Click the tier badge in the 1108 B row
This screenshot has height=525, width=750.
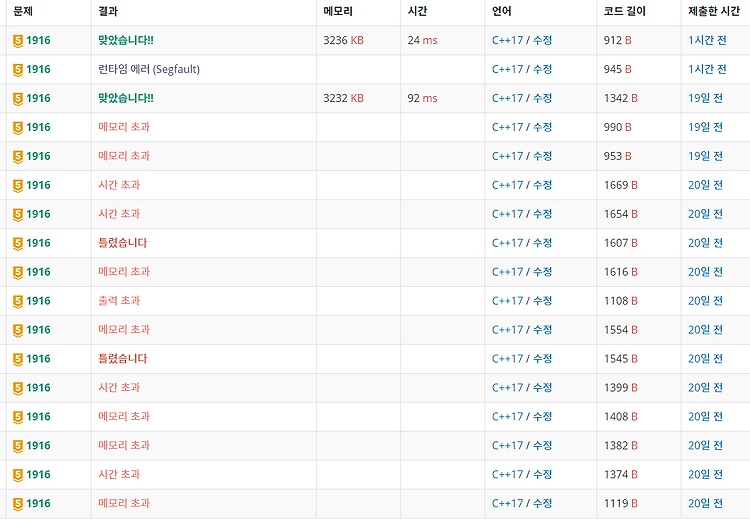click(18, 301)
